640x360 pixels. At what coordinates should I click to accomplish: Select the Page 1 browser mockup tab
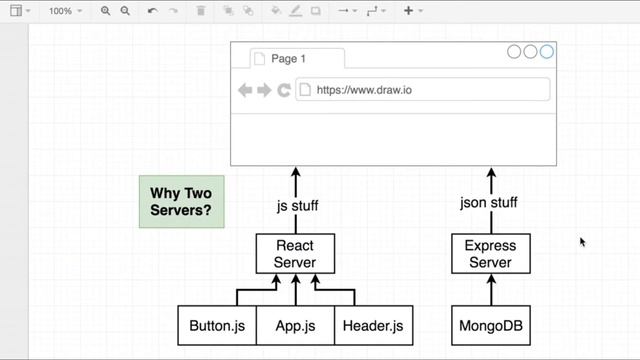pyautogui.click(x=297, y=59)
